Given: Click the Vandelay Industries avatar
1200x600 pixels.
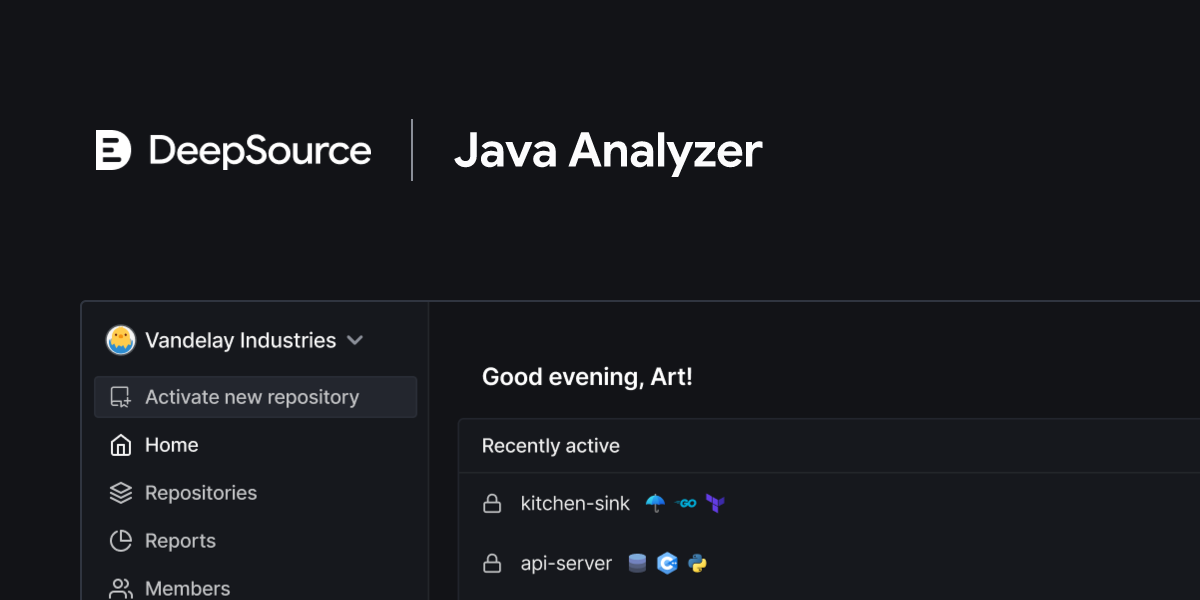Looking at the screenshot, I should [x=120, y=340].
